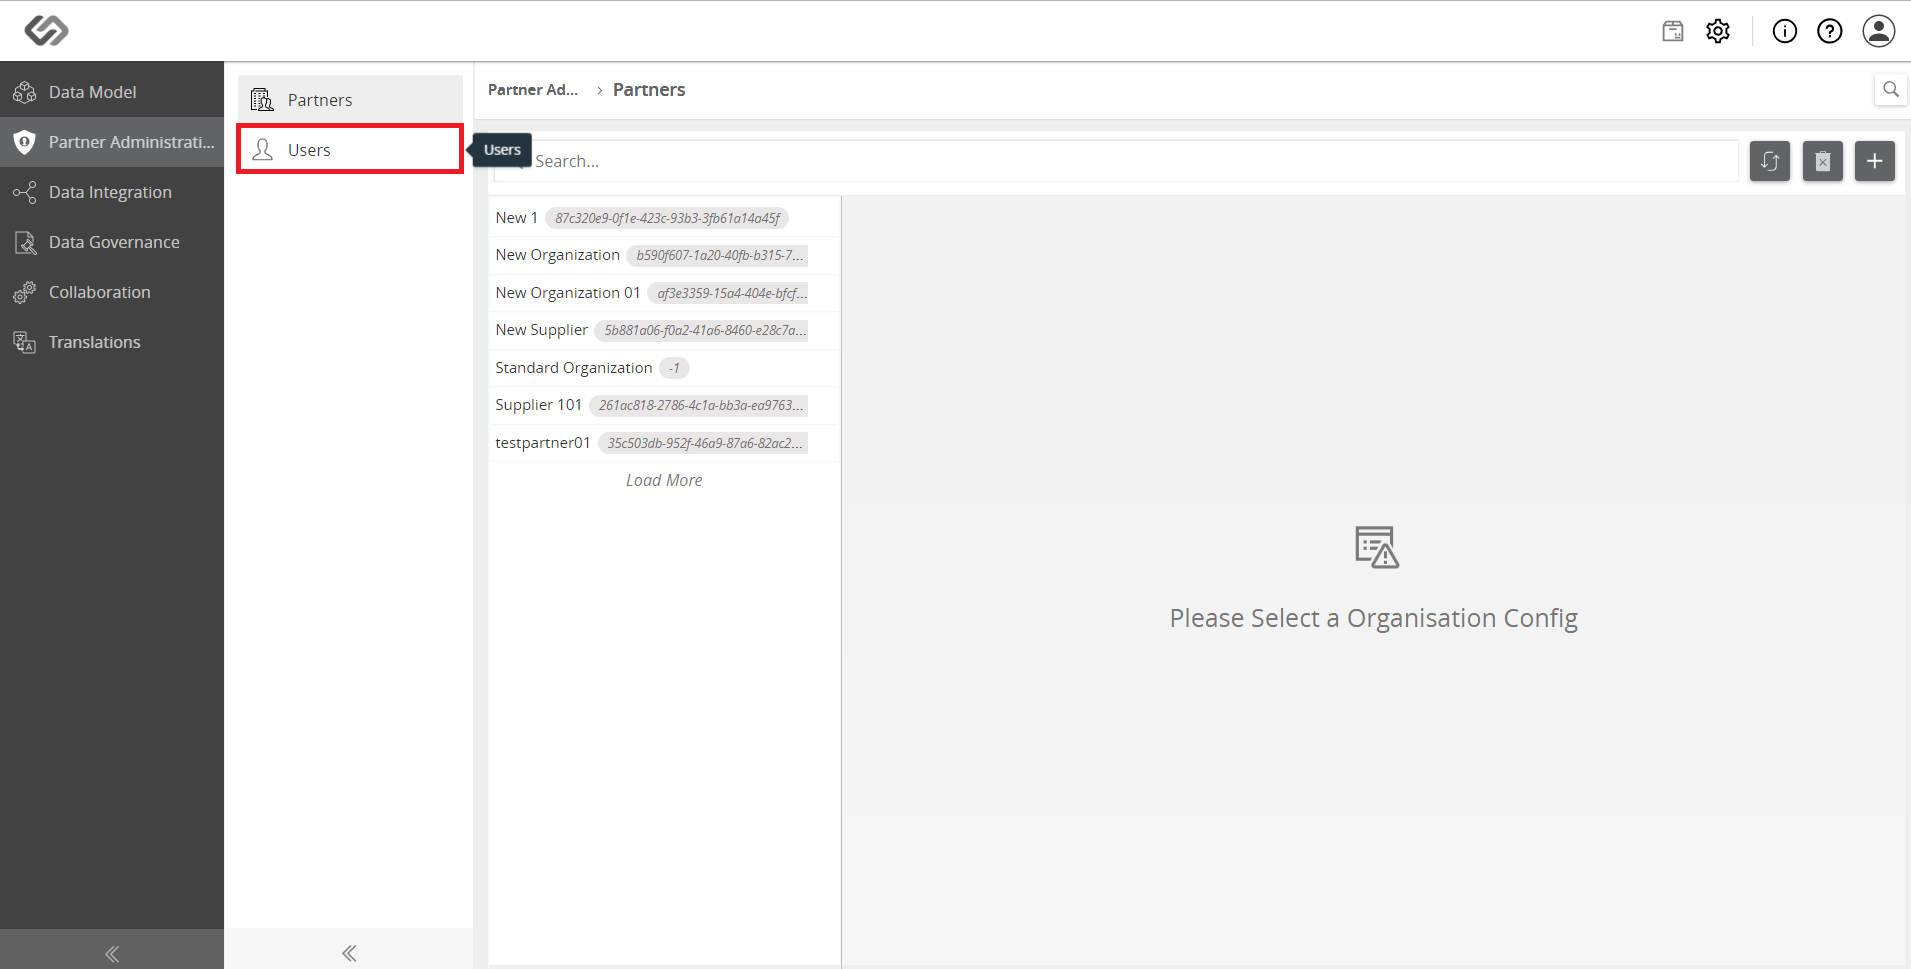The width and height of the screenshot is (1911, 969).
Task: Click Partners breadcrumb title
Action: point(649,90)
